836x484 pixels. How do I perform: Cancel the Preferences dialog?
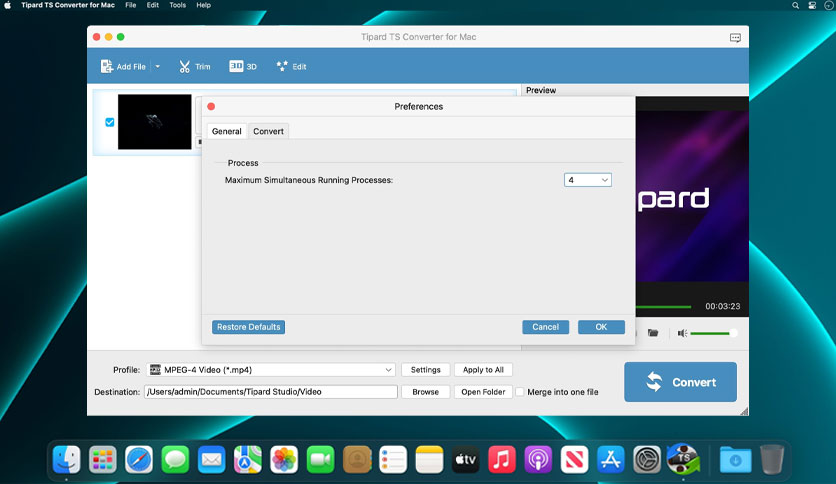(x=545, y=327)
